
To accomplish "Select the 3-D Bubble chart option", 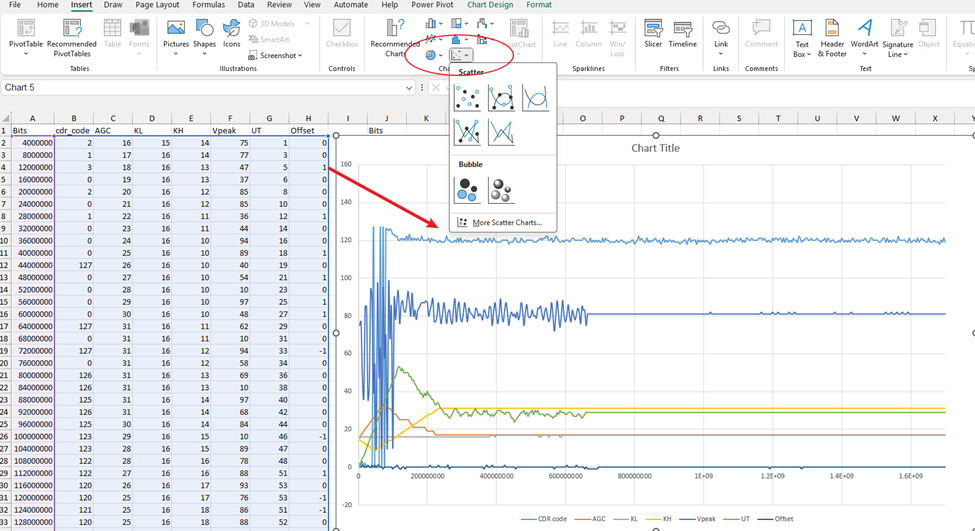I will click(x=501, y=190).
